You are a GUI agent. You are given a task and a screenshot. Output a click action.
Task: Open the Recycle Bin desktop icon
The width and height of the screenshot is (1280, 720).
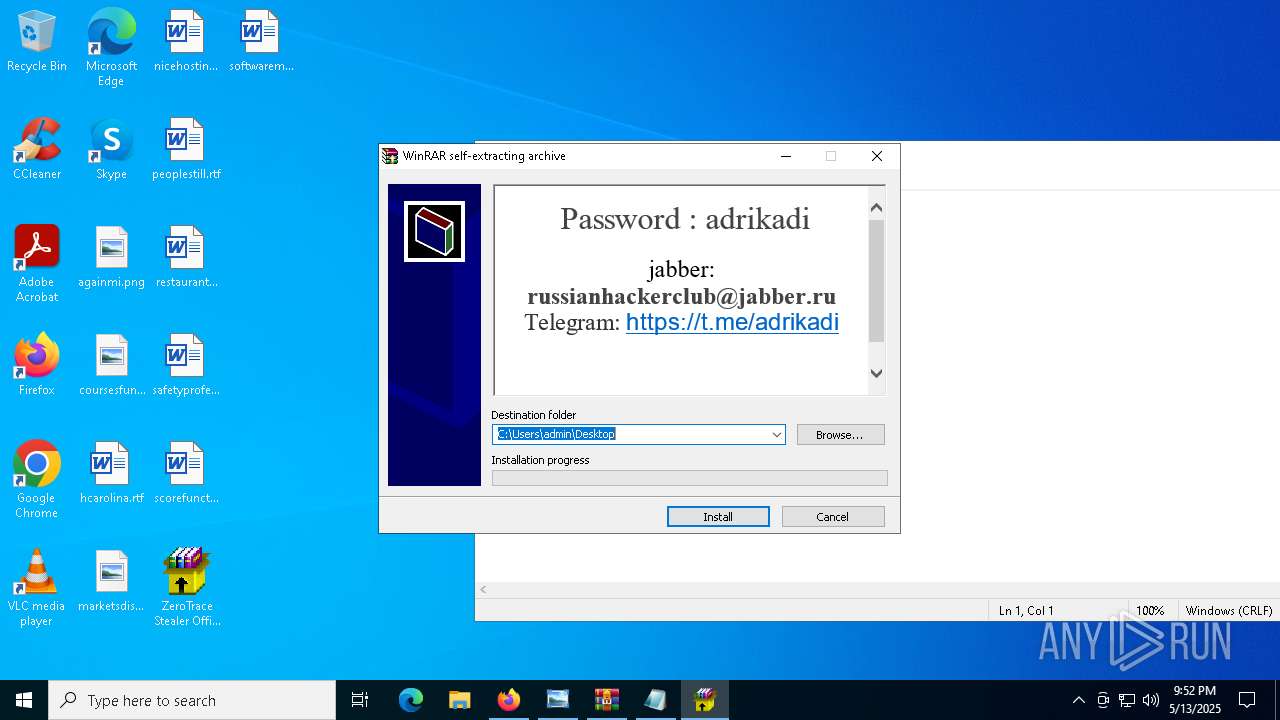37,42
